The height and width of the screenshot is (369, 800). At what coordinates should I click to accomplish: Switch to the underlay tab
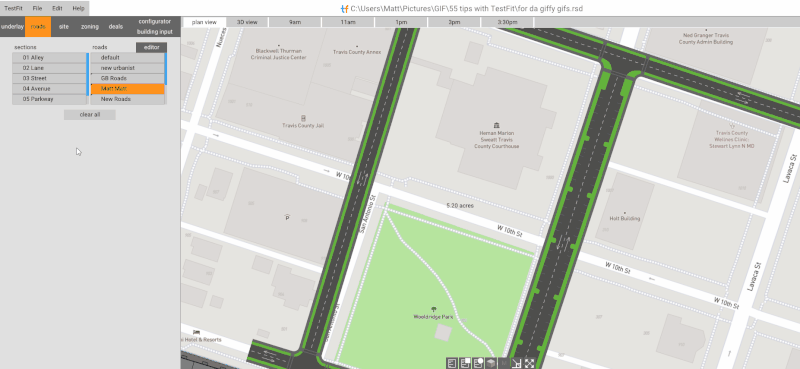point(12,27)
